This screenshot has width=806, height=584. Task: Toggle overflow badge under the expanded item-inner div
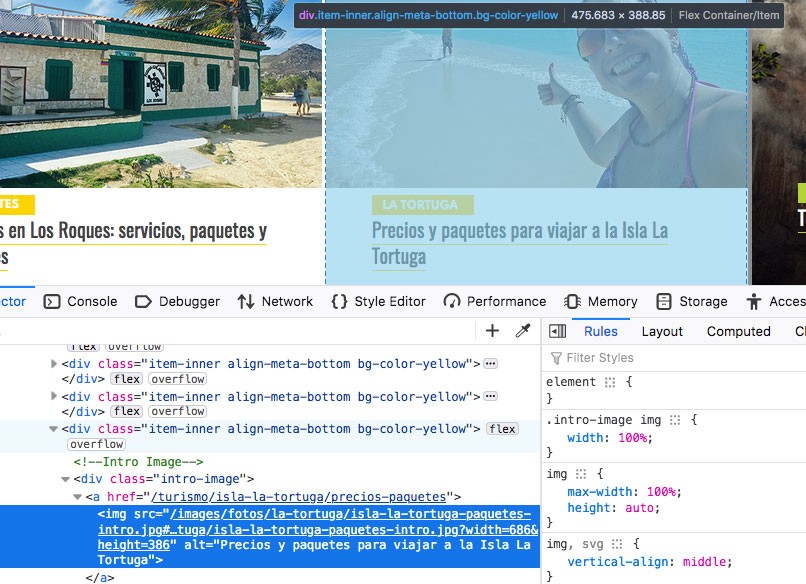click(97, 444)
